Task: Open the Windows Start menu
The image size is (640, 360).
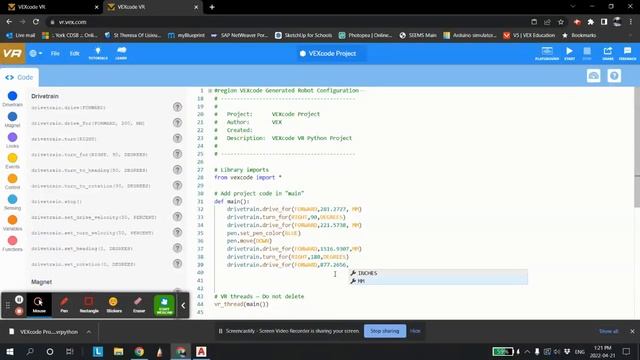Action: click(x=10, y=351)
